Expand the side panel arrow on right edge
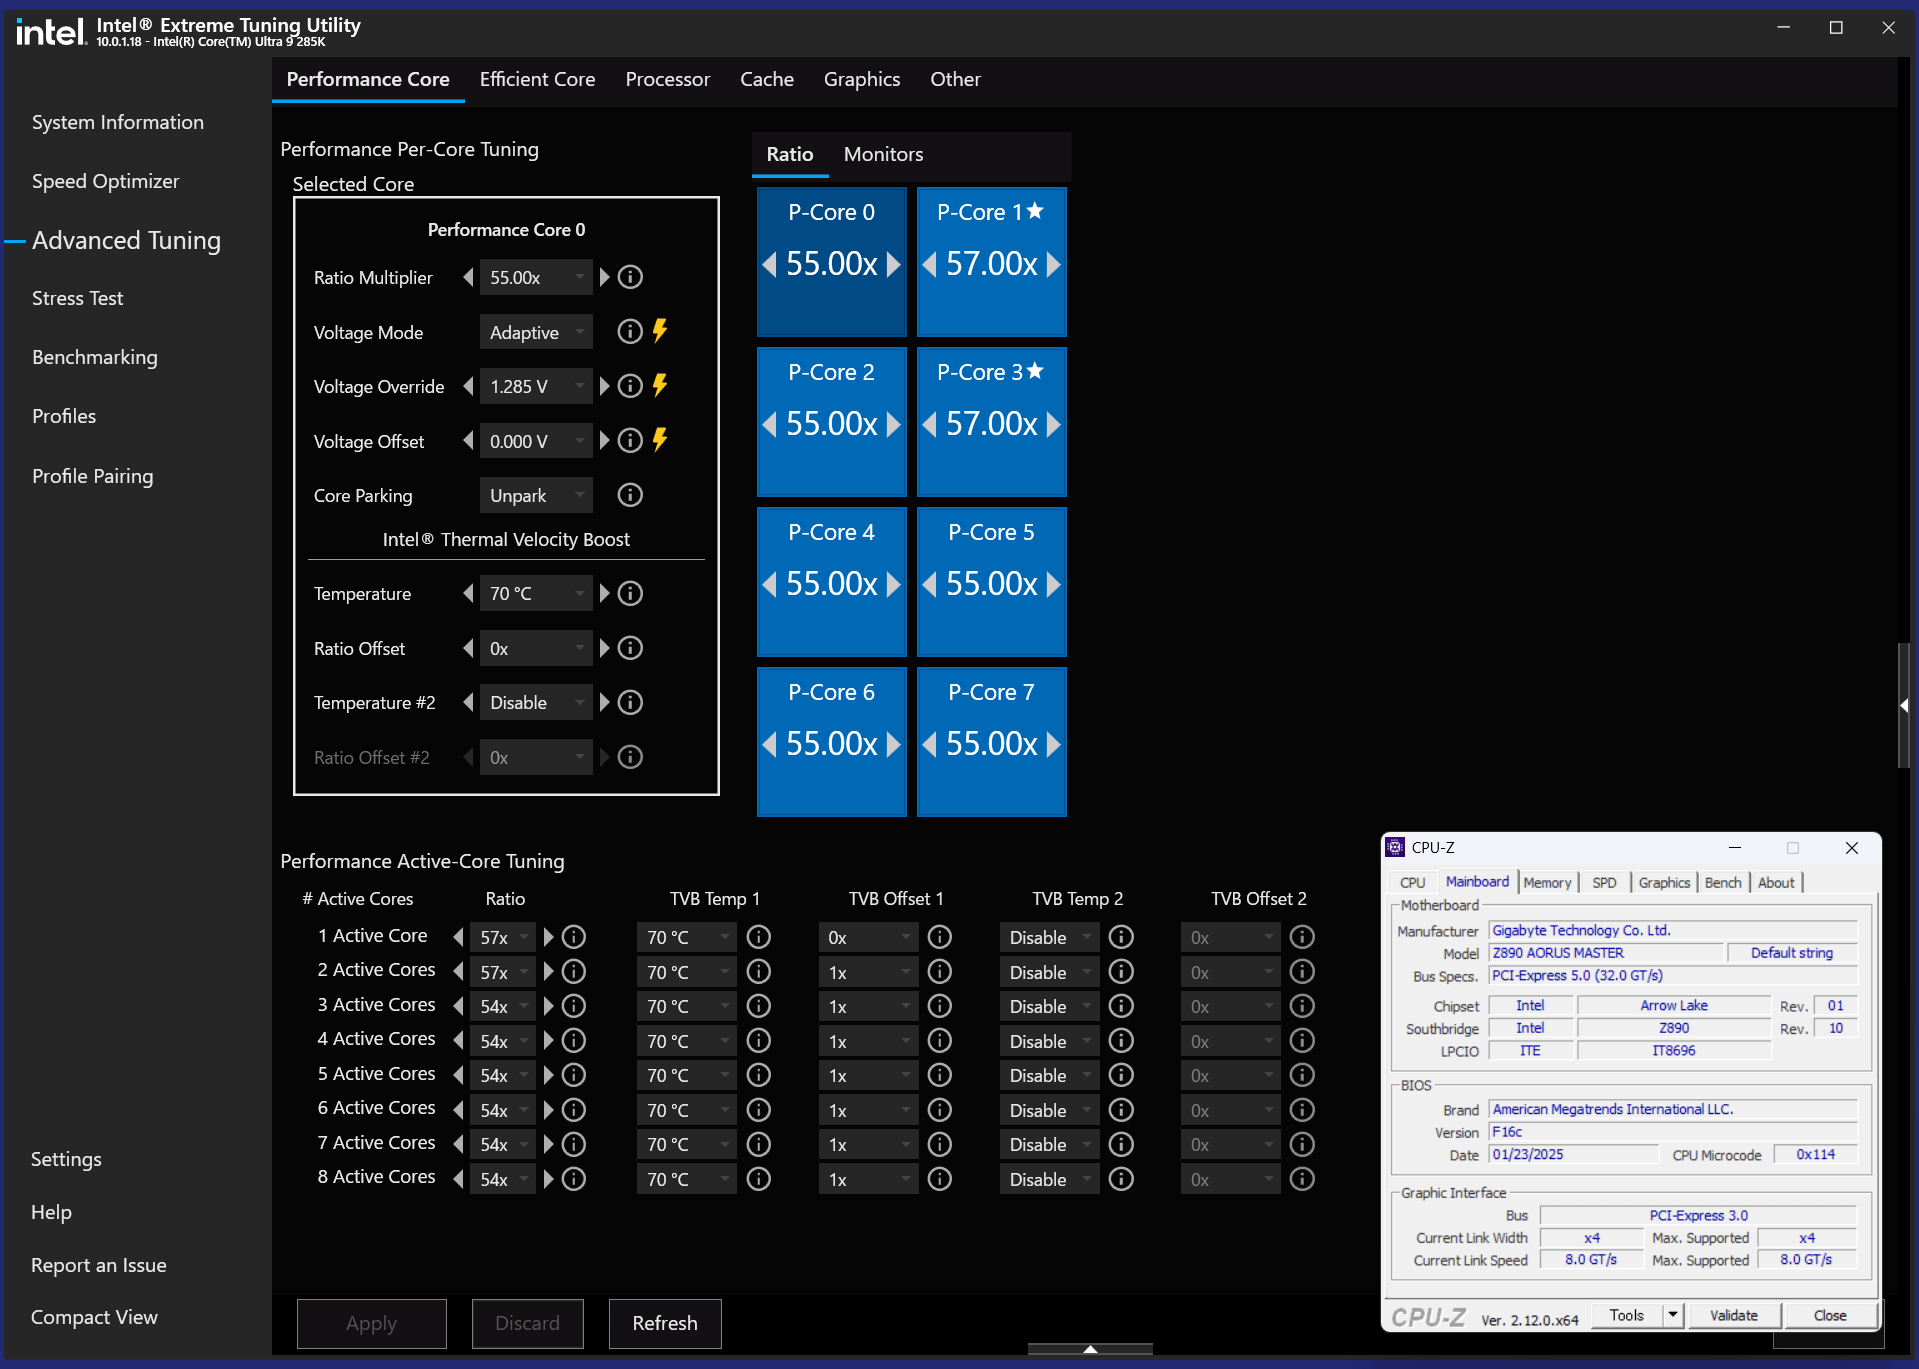Viewport: 1919px width, 1369px height. point(1904,705)
